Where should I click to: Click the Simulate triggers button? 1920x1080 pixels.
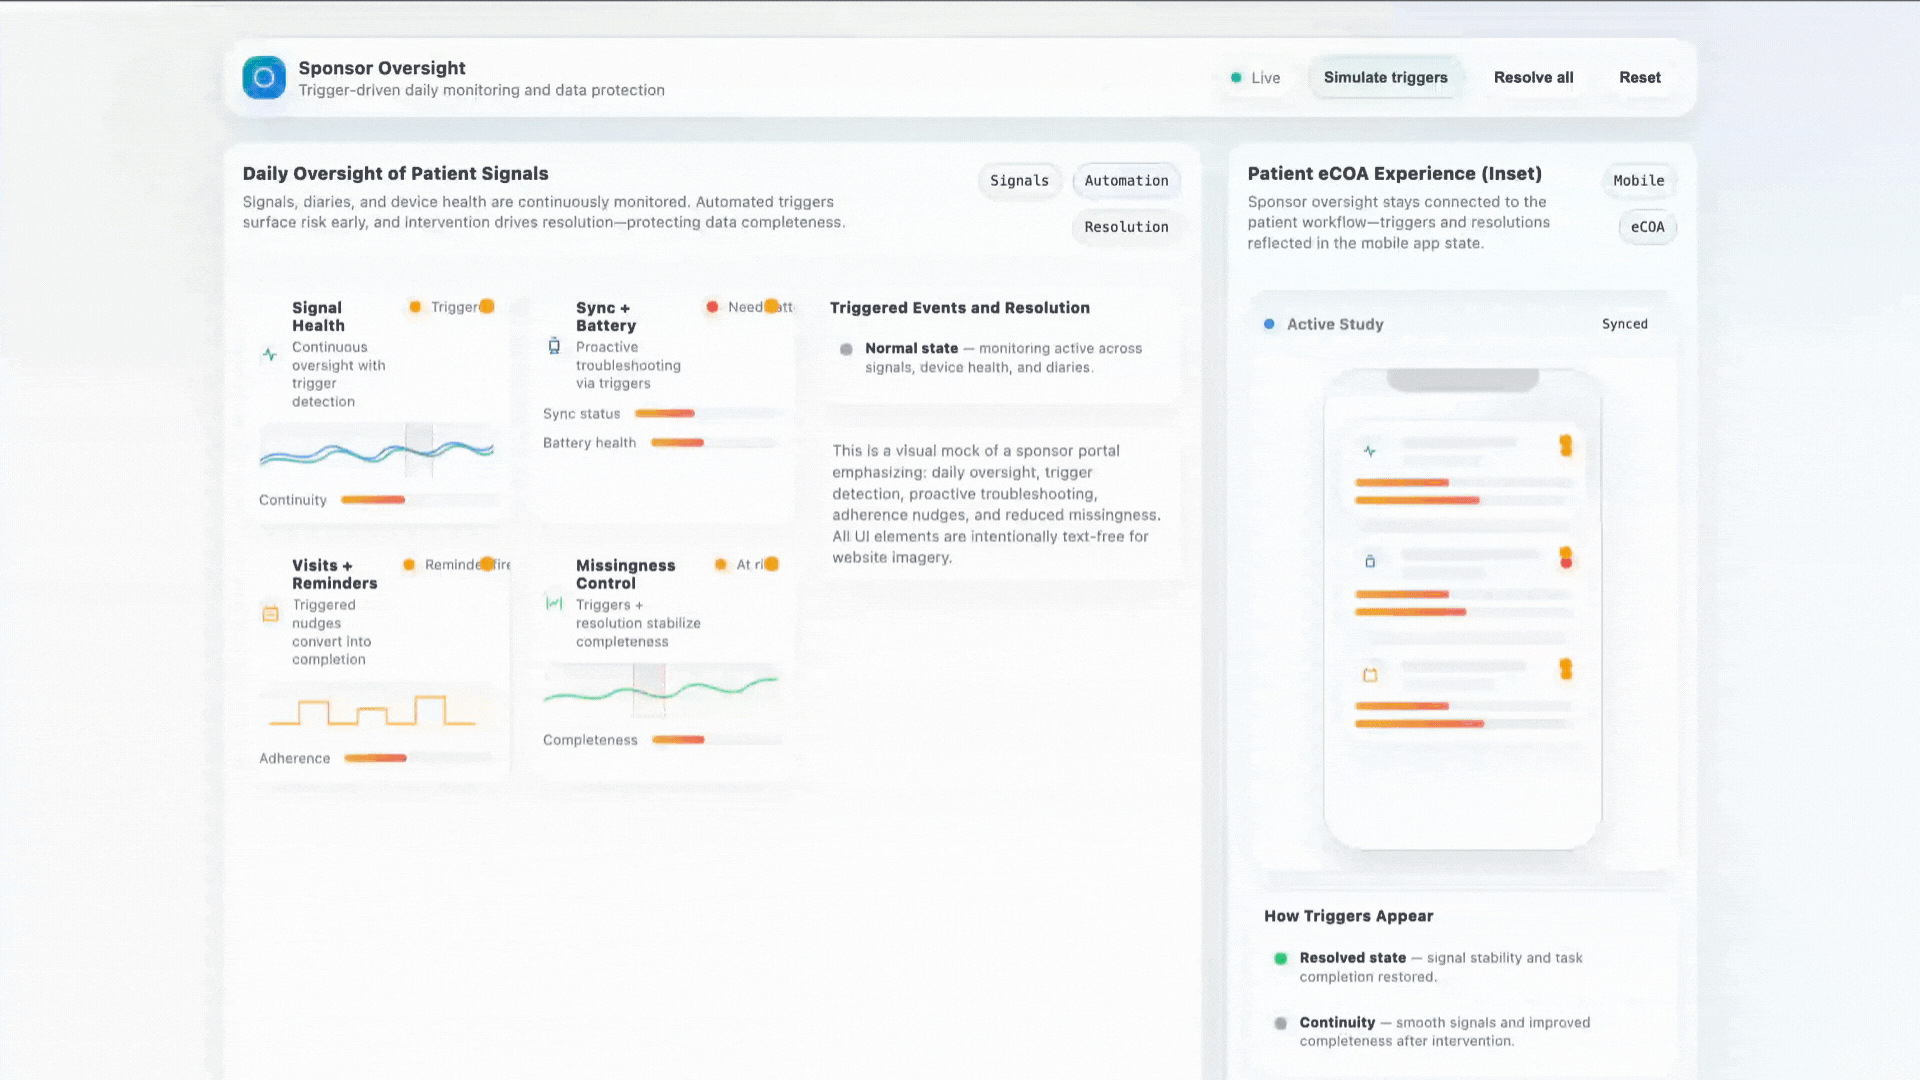pos(1385,77)
